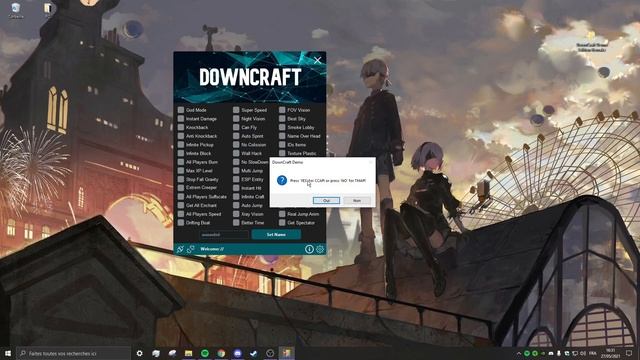
Task: Click the FRA language indicator
Action: [593, 353]
